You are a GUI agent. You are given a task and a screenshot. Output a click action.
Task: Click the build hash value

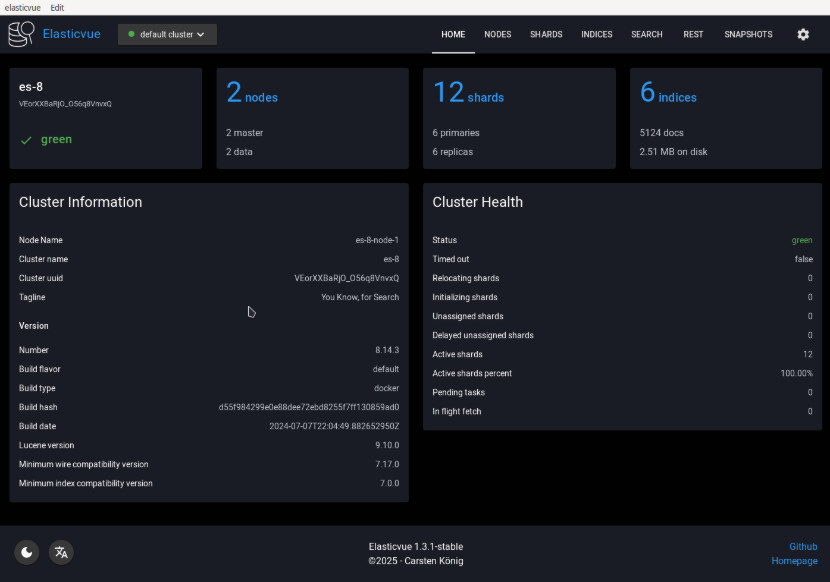[x=309, y=407]
